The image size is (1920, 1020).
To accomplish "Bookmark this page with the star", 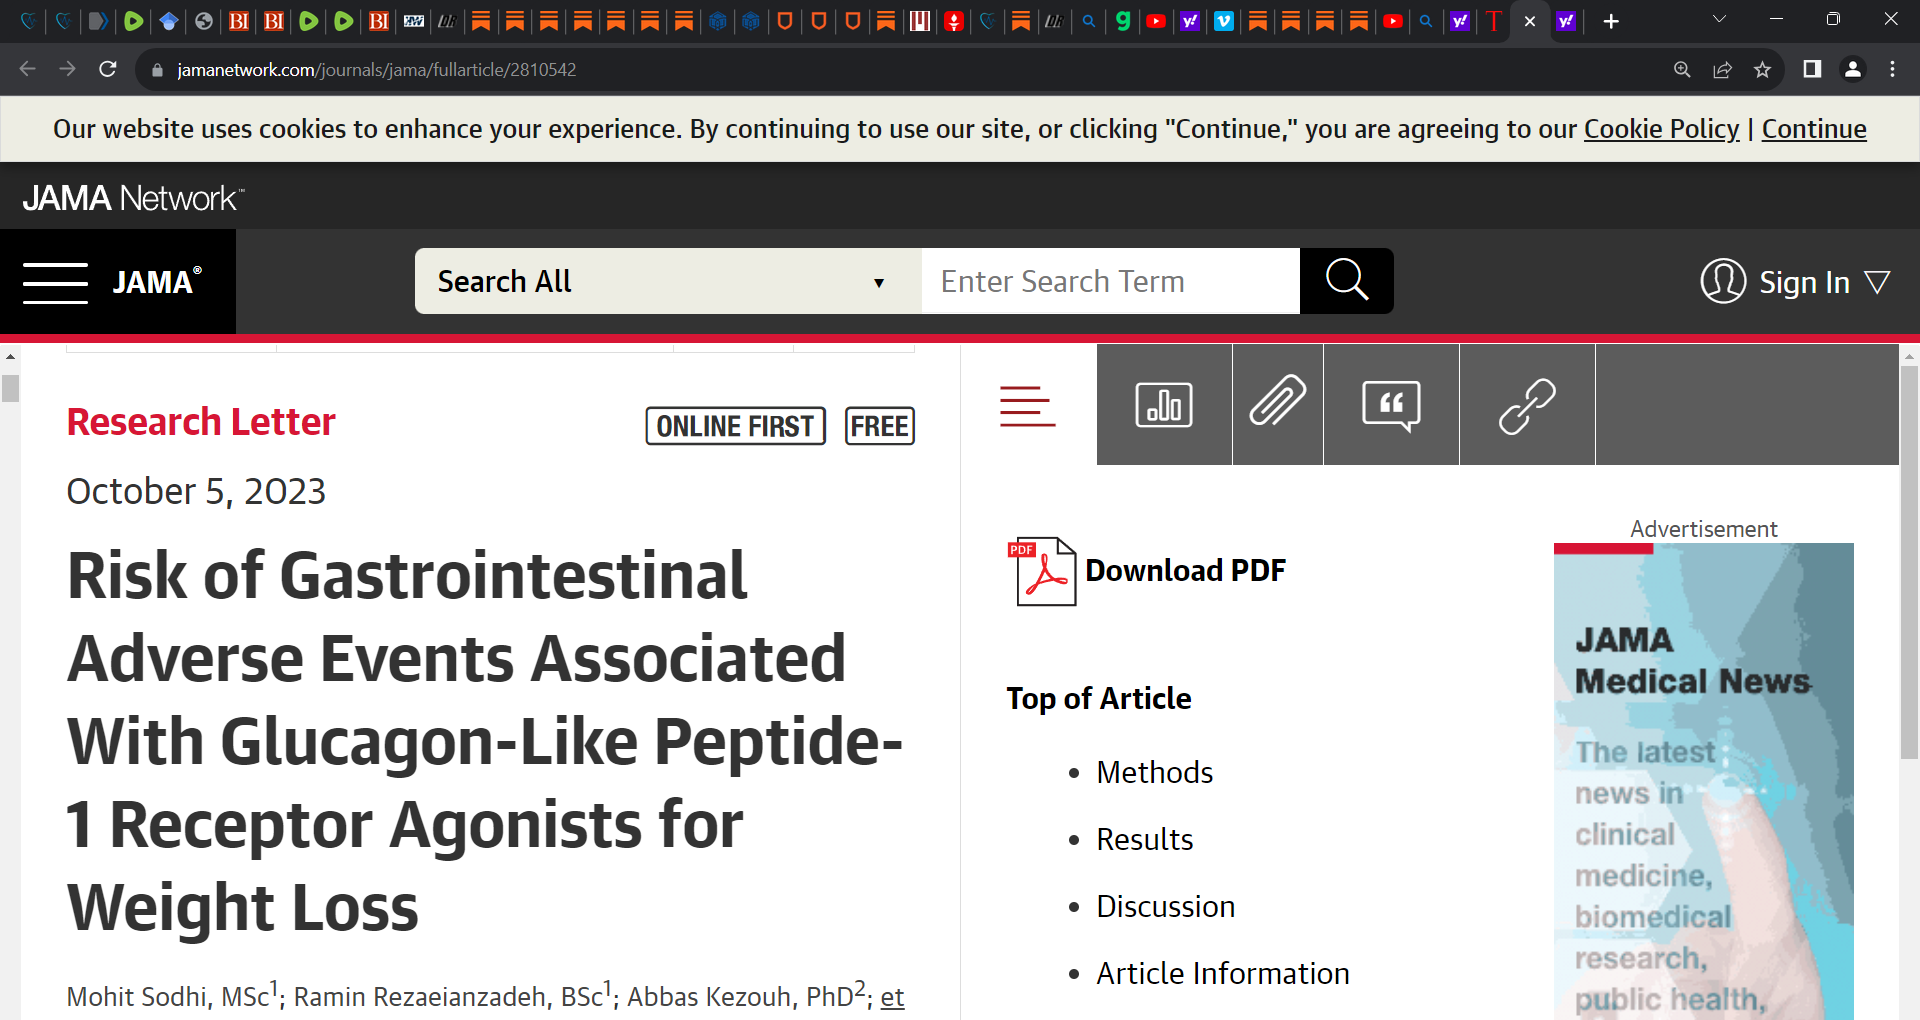I will tap(1762, 69).
